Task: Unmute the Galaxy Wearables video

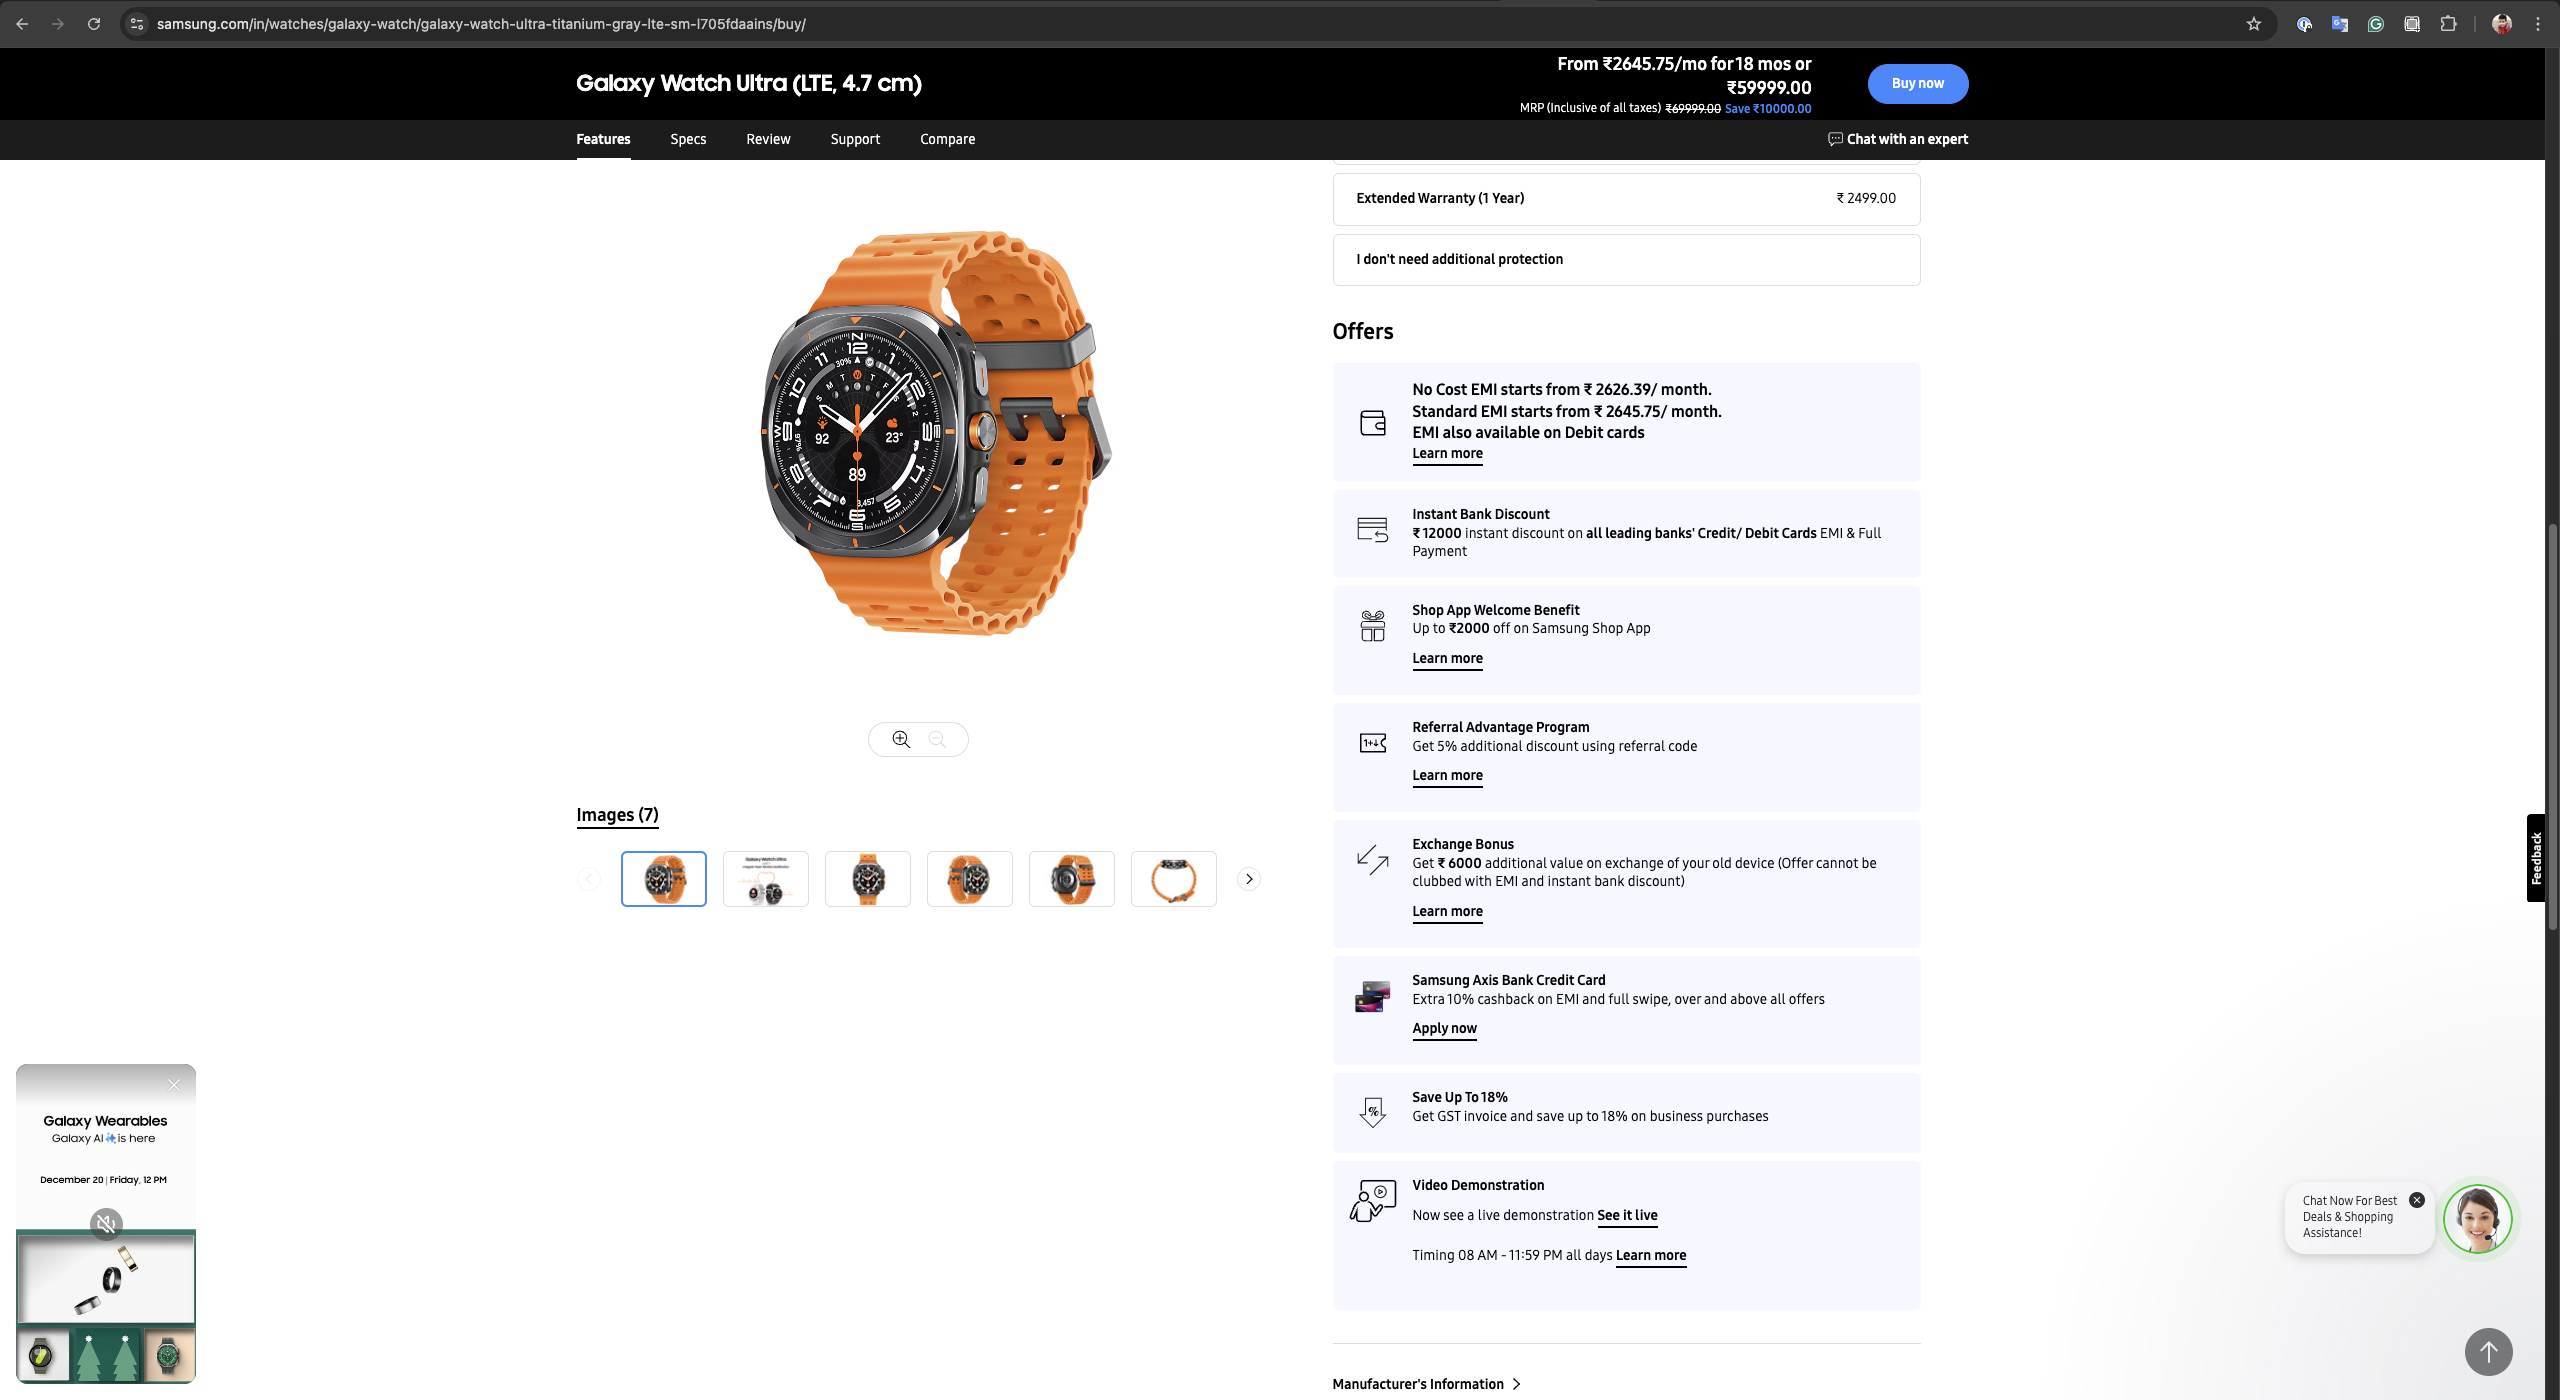Action: [106, 1223]
